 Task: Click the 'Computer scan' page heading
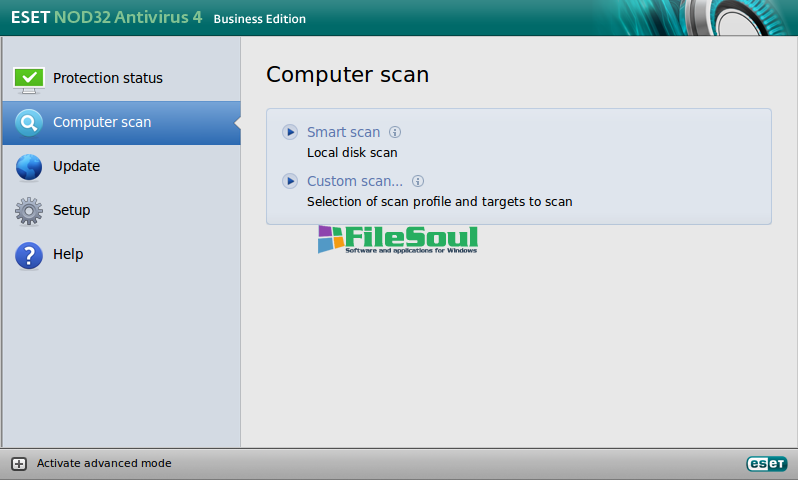348,75
